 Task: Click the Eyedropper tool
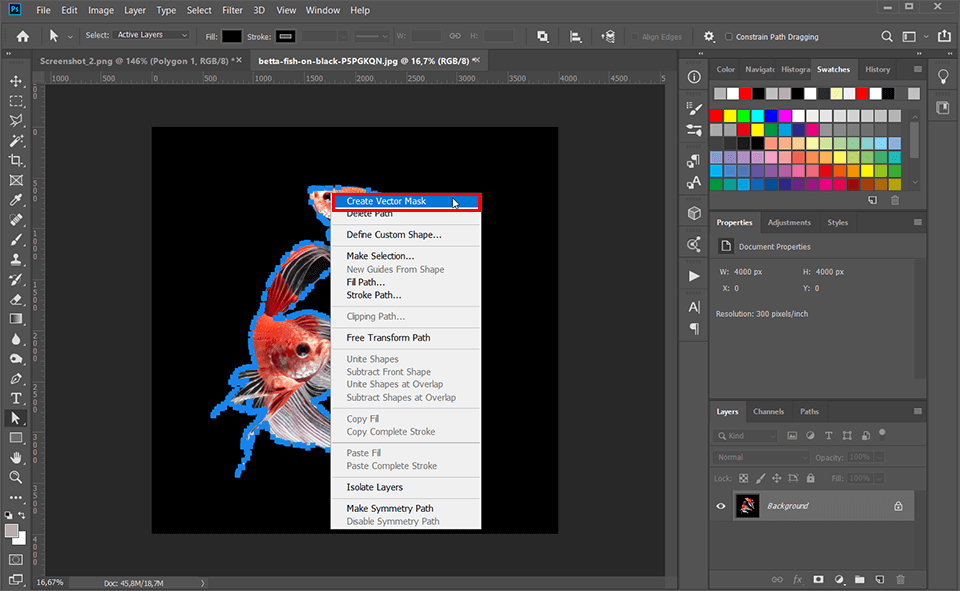(x=17, y=200)
